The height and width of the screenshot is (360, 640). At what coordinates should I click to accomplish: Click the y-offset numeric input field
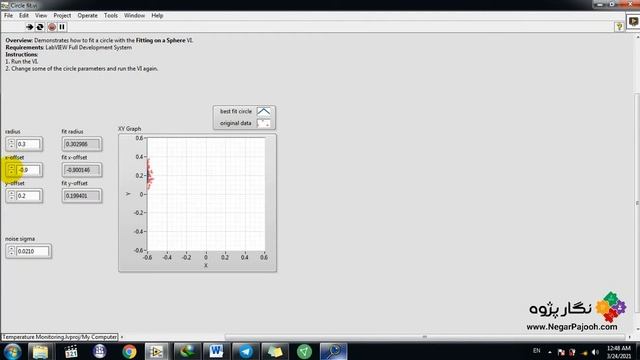[28, 196]
